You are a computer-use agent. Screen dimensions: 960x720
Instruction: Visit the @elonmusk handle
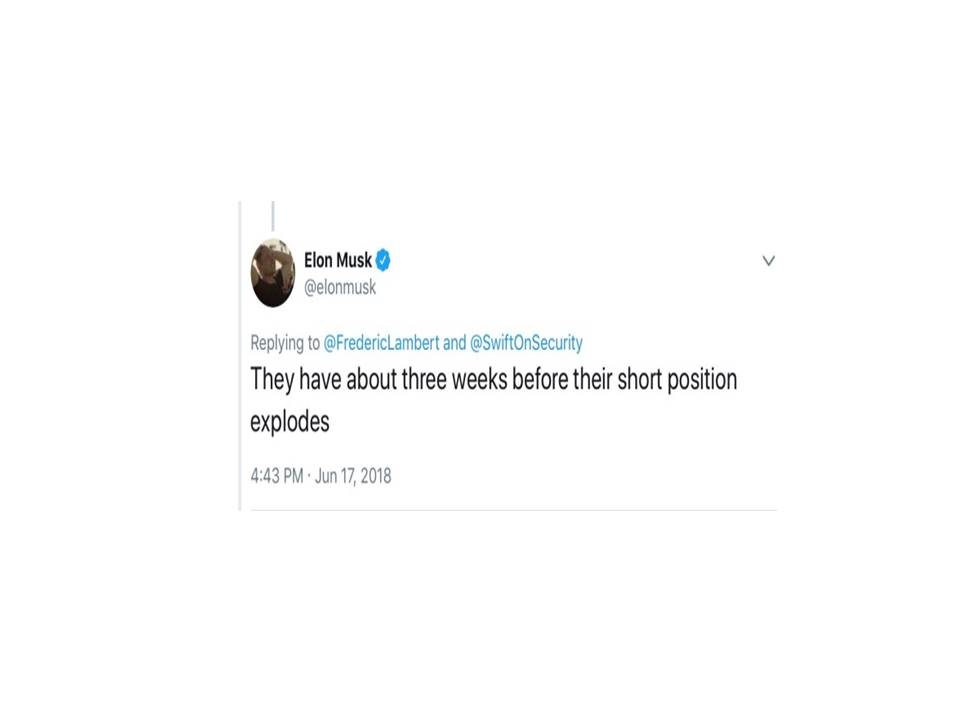point(340,287)
